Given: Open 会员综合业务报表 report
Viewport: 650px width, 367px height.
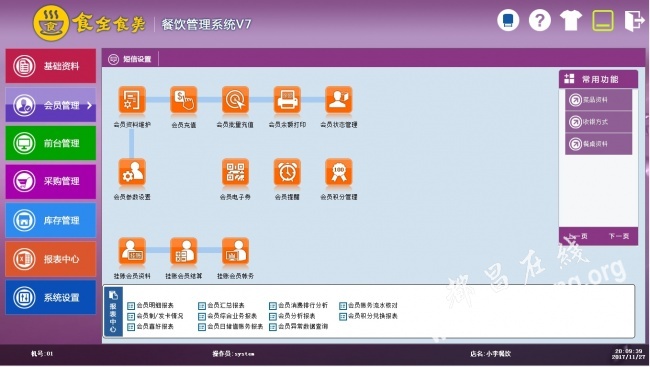Looking at the screenshot, I should [x=228, y=316].
